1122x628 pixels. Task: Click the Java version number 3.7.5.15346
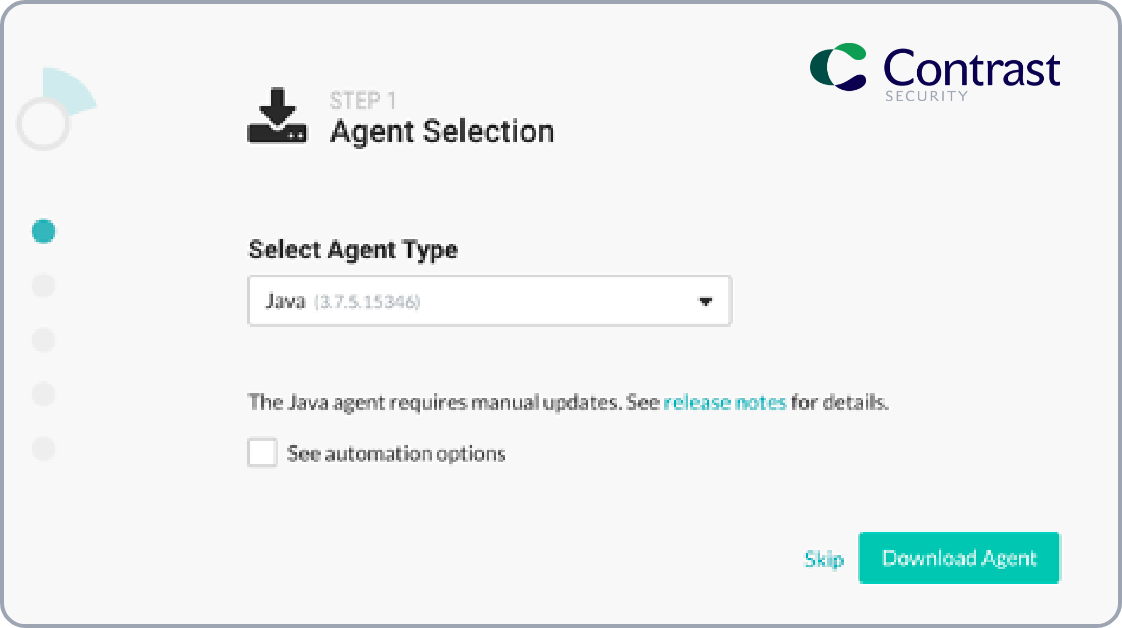(367, 302)
